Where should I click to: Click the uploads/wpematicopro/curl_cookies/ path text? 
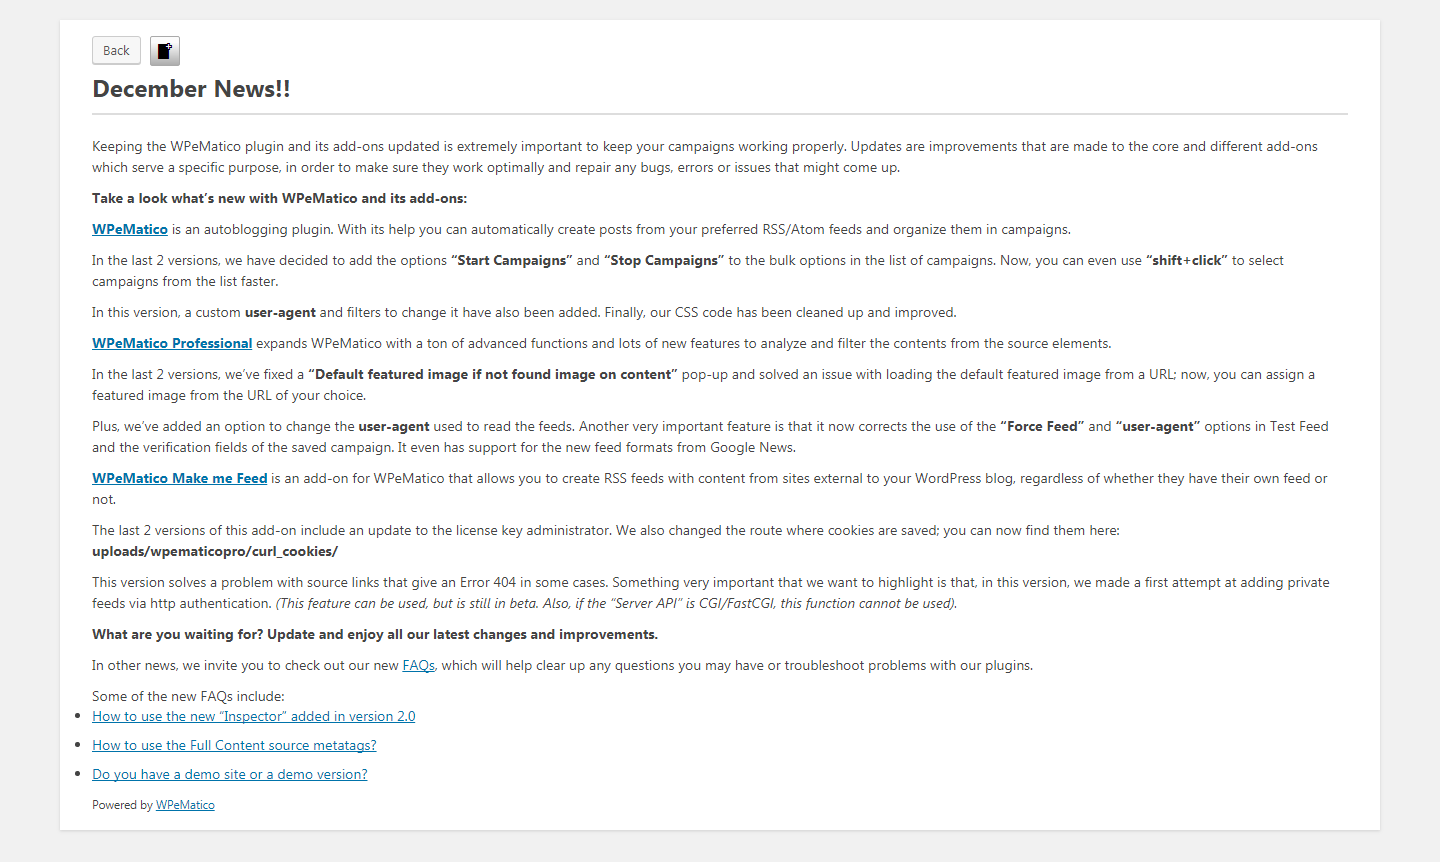215,551
